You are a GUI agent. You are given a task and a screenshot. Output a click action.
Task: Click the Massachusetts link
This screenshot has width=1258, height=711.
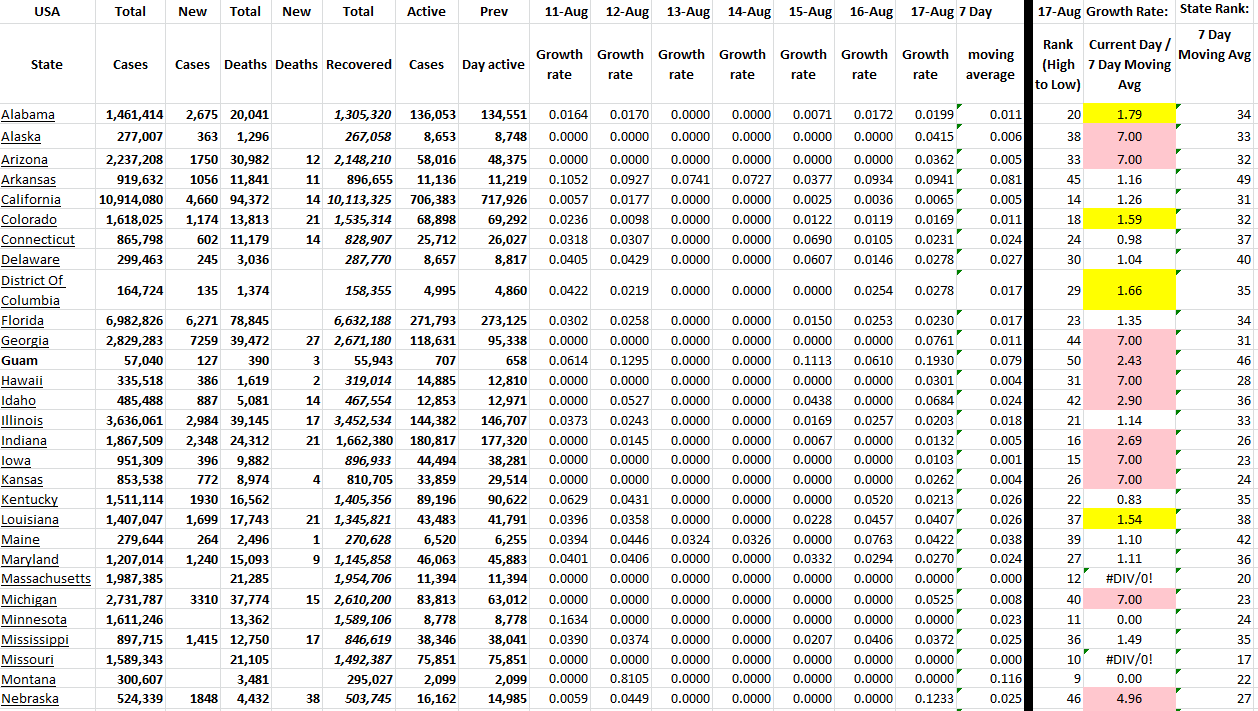pos(46,579)
